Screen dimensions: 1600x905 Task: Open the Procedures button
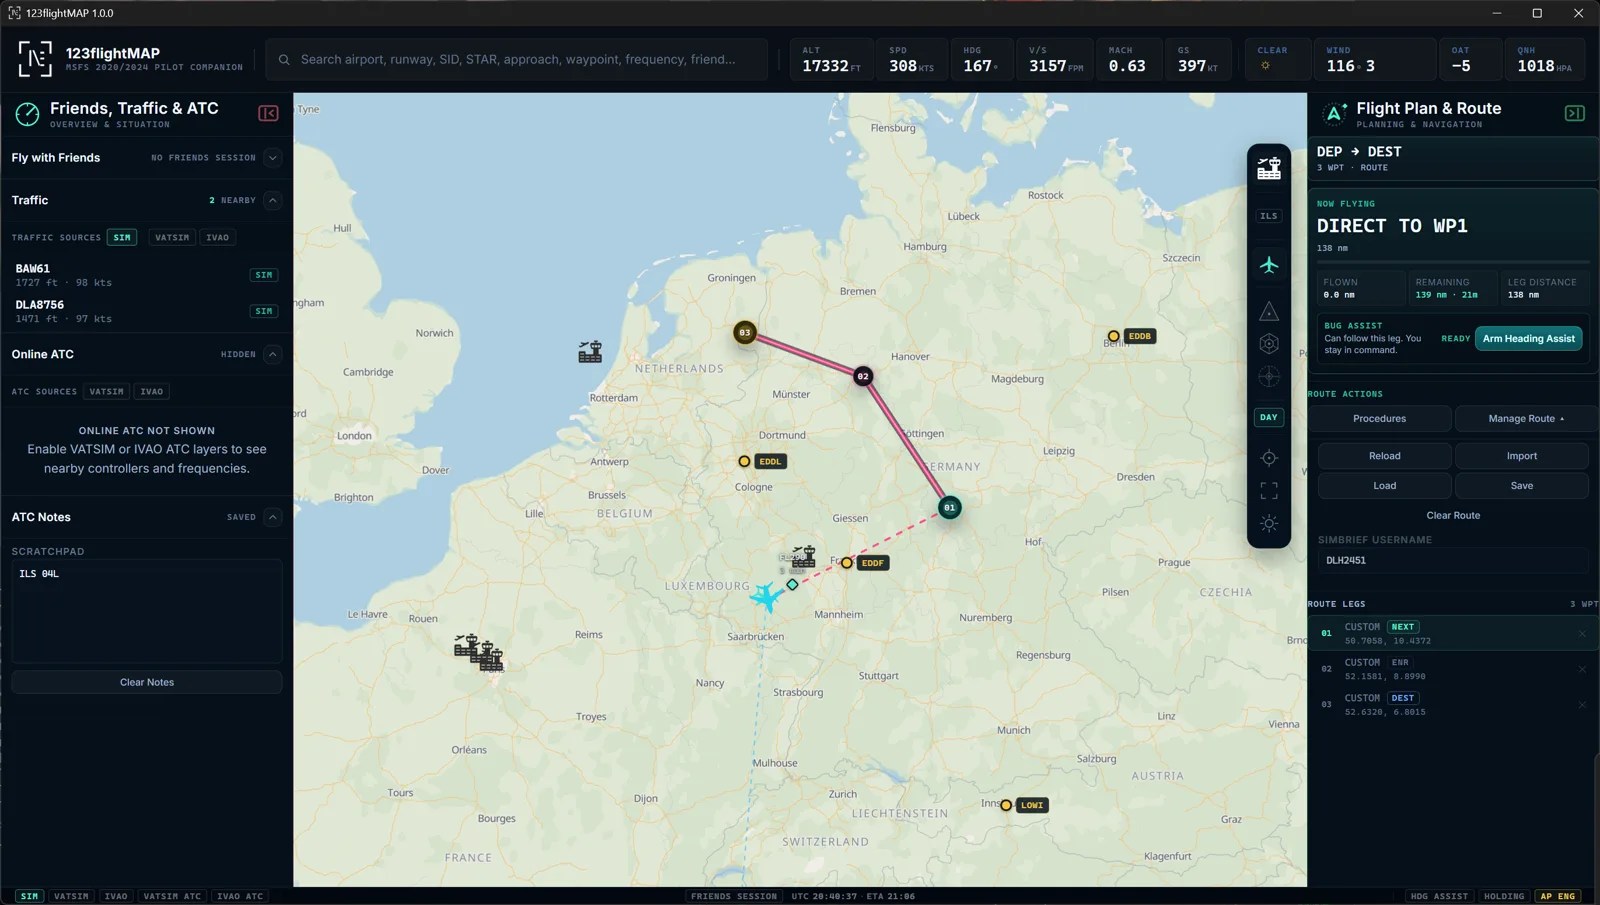pos(1379,419)
